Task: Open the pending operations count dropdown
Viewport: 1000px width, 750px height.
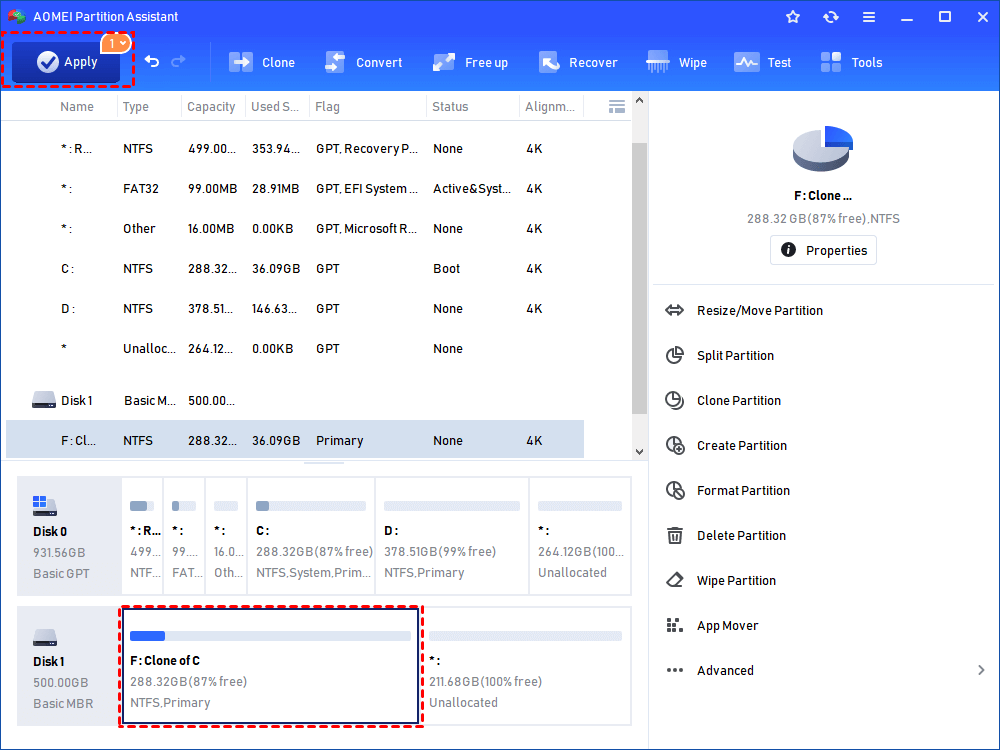Action: 116,43
